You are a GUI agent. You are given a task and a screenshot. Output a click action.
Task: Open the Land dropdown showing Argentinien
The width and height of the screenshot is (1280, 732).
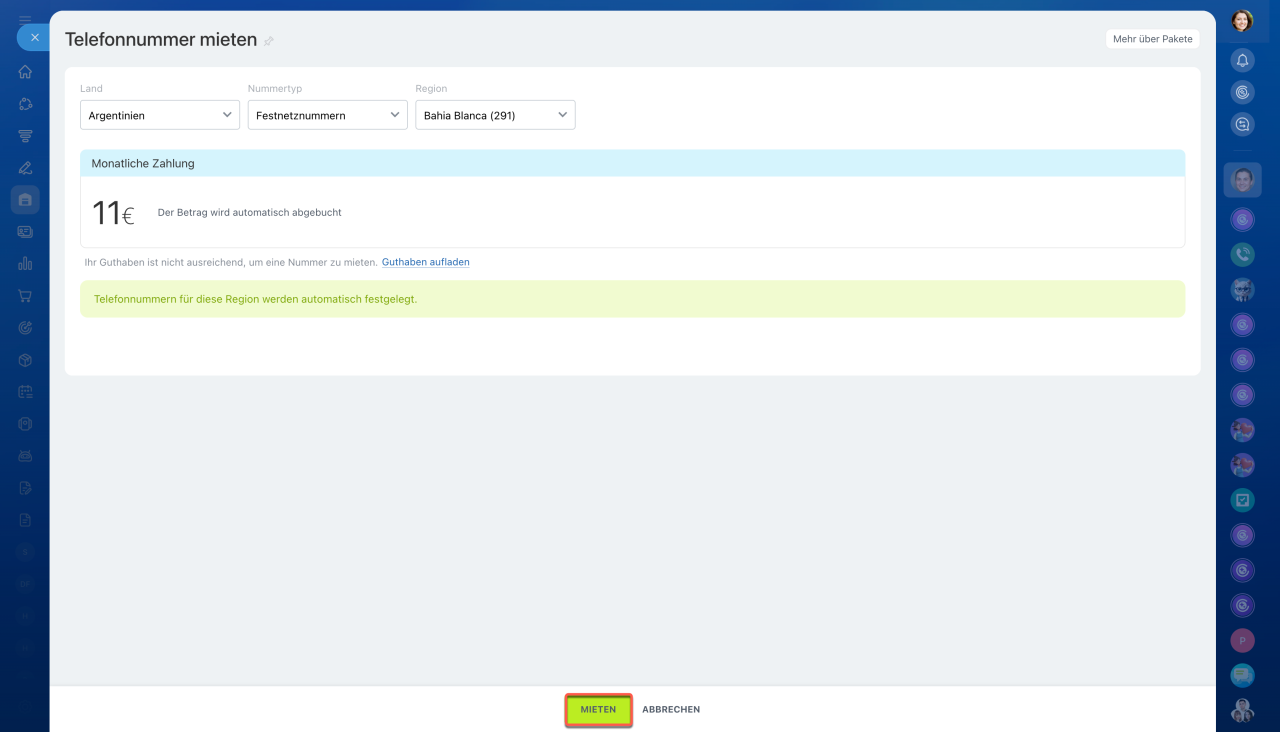pyautogui.click(x=160, y=115)
